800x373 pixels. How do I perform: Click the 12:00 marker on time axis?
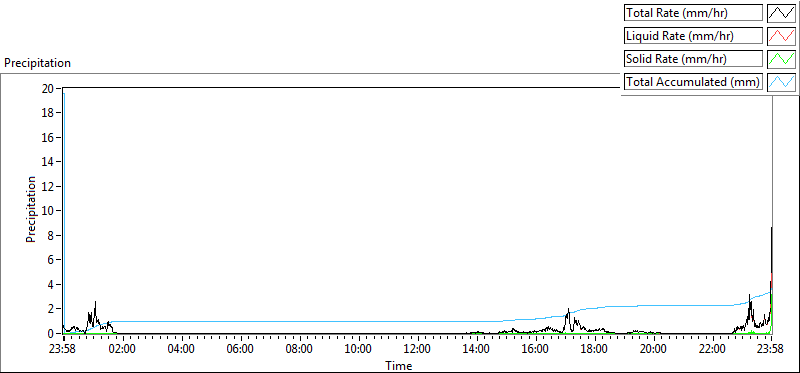point(418,349)
